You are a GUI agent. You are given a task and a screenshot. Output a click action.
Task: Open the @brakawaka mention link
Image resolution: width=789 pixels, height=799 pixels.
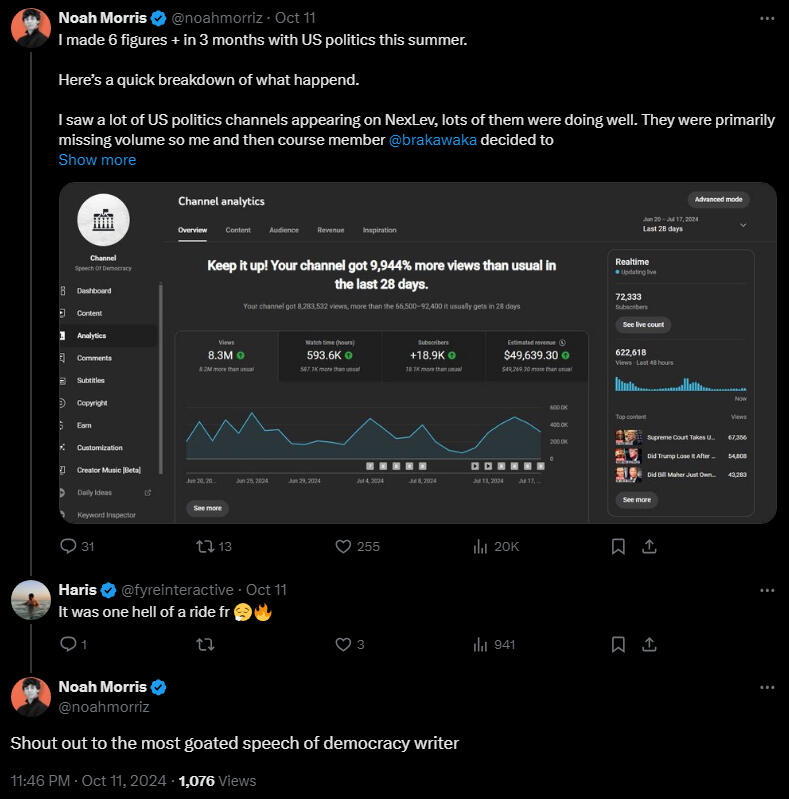point(432,140)
